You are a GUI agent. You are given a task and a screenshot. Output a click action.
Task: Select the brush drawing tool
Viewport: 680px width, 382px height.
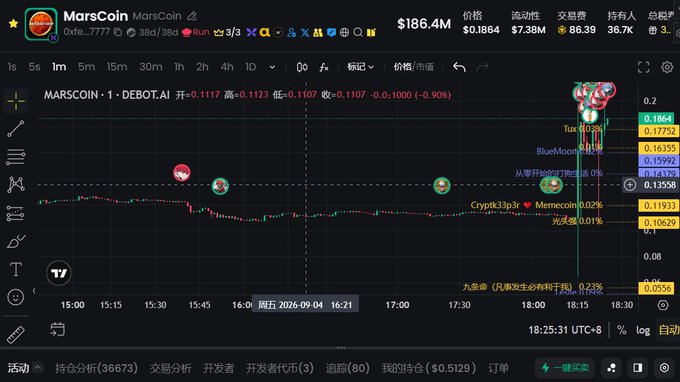[16, 242]
